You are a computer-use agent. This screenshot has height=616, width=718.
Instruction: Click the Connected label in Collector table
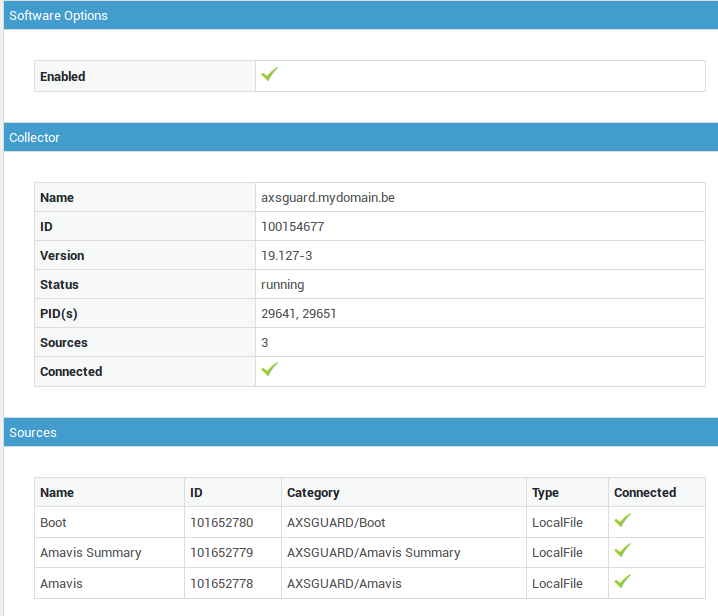coord(71,371)
